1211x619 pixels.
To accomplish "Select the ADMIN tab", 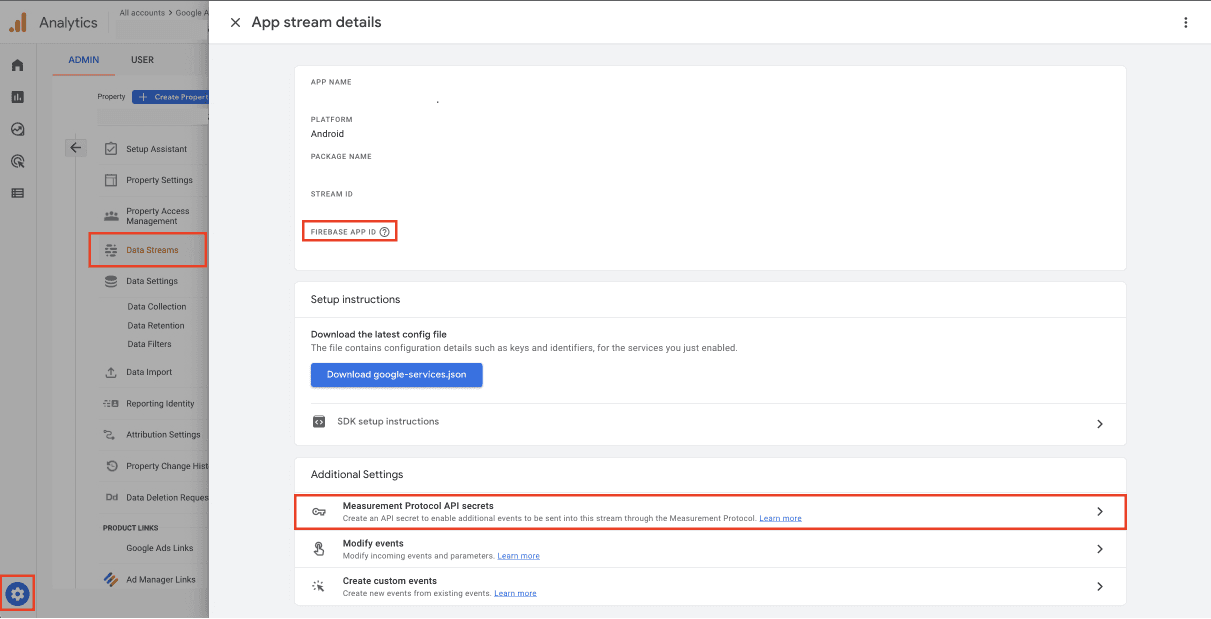I will click(x=84, y=59).
